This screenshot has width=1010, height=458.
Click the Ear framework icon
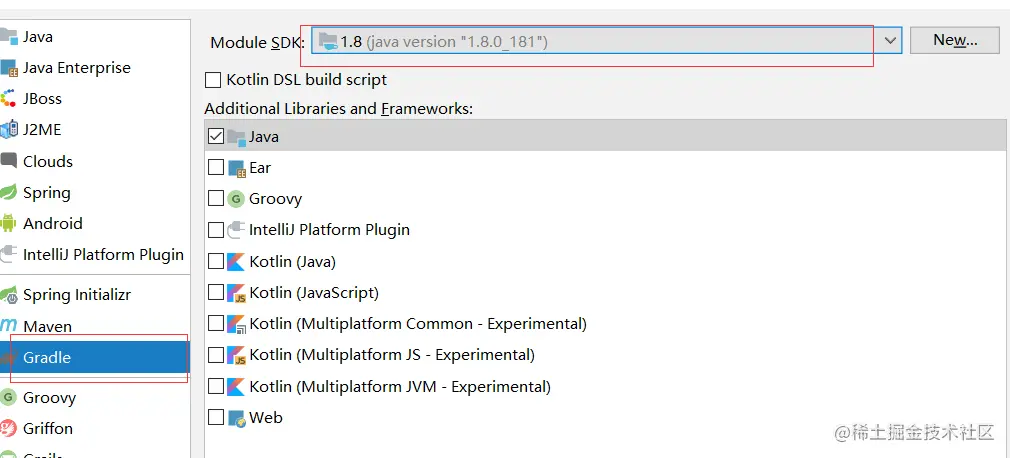(x=236, y=168)
